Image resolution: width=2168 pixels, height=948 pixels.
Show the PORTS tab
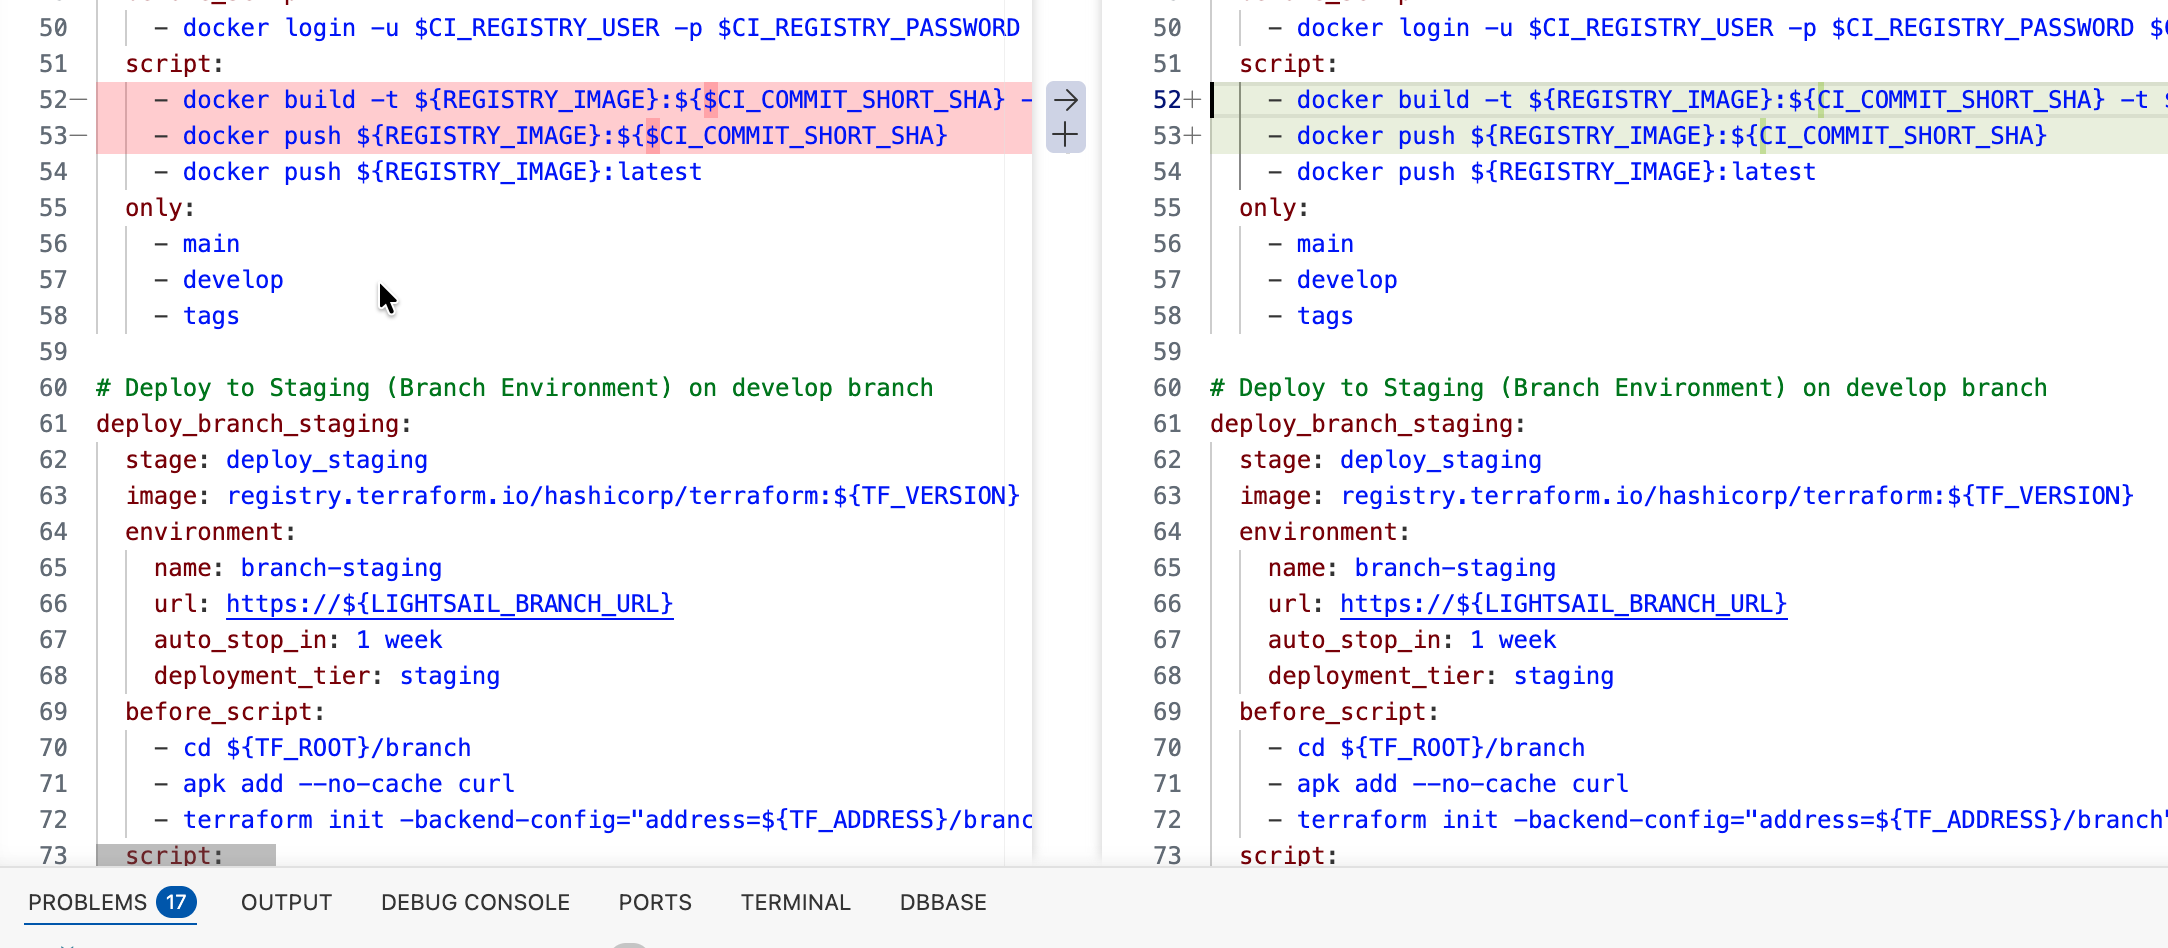click(x=655, y=902)
